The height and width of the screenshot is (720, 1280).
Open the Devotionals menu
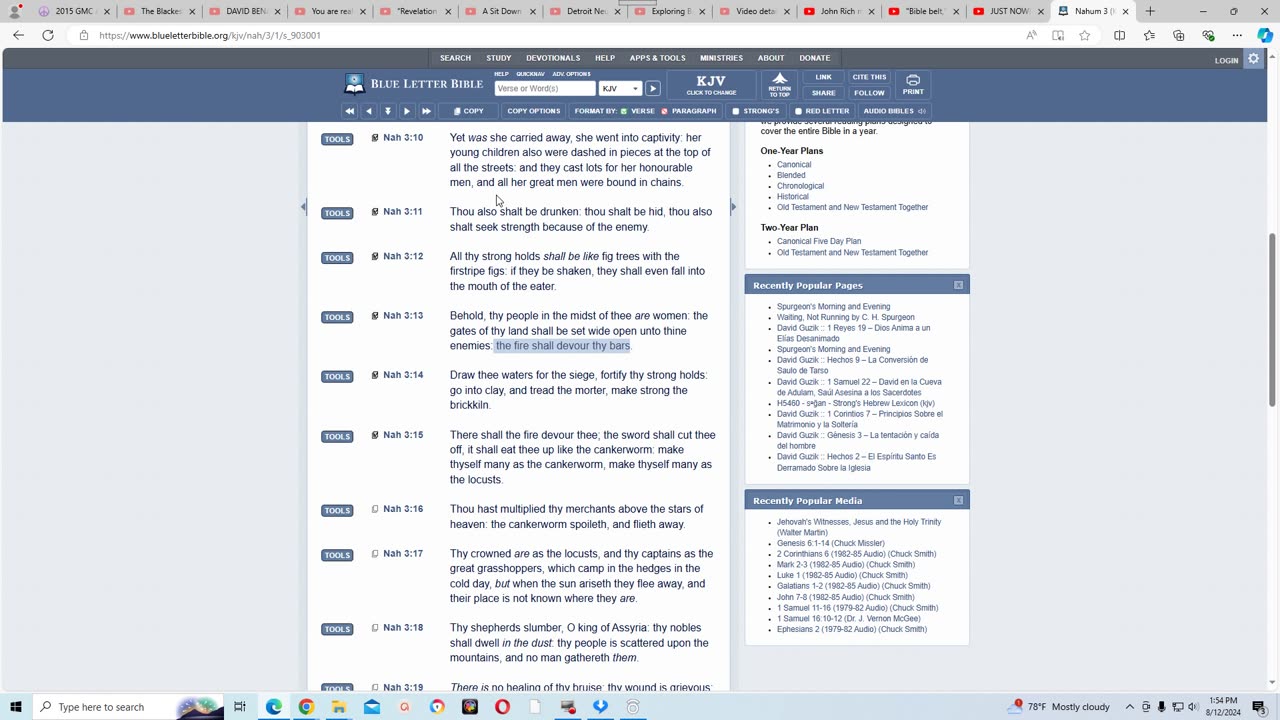[x=553, y=58]
